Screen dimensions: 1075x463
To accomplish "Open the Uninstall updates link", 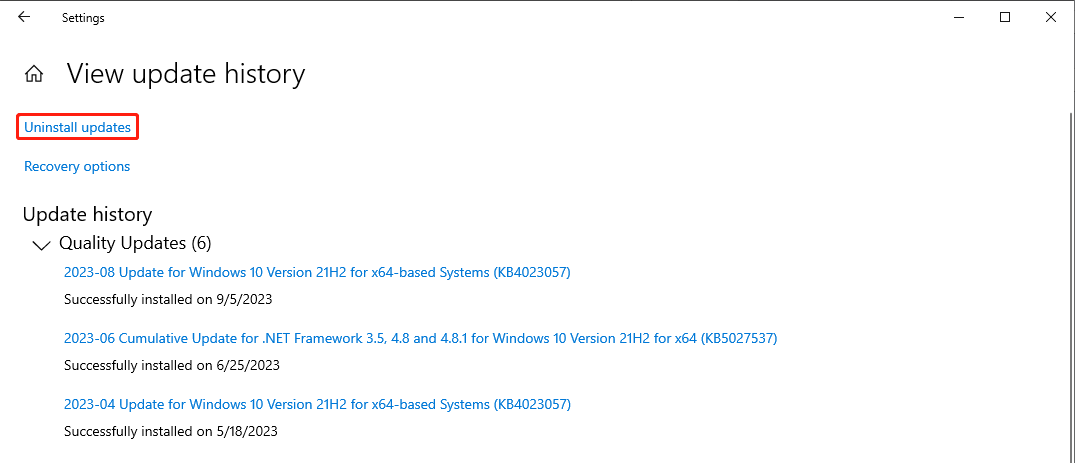I will click(x=77, y=127).
